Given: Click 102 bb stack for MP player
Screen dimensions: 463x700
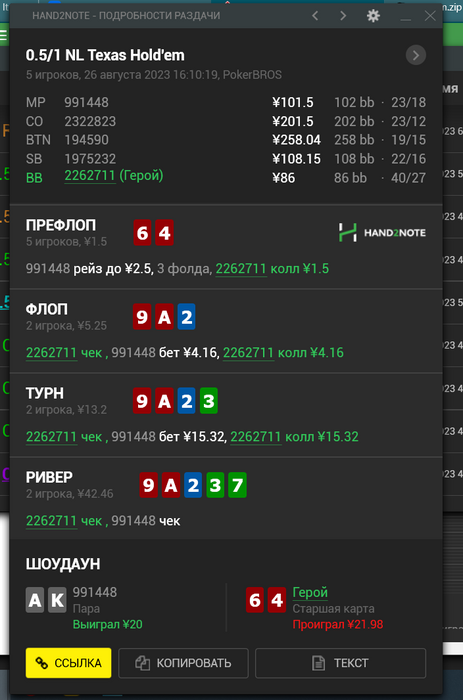Looking at the screenshot, I should 354,102.
